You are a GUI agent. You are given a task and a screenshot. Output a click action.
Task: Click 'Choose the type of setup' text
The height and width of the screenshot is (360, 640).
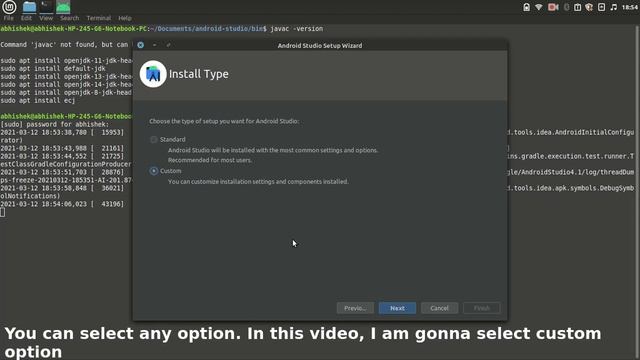(x=224, y=121)
